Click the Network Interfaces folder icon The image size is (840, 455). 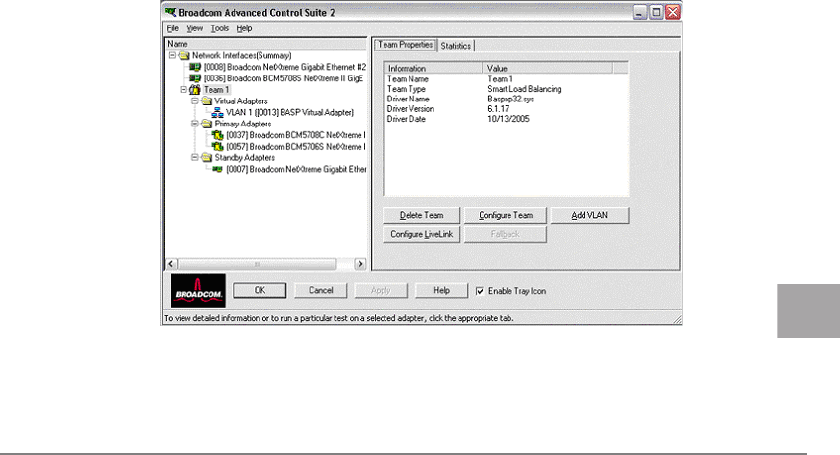(x=184, y=56)
